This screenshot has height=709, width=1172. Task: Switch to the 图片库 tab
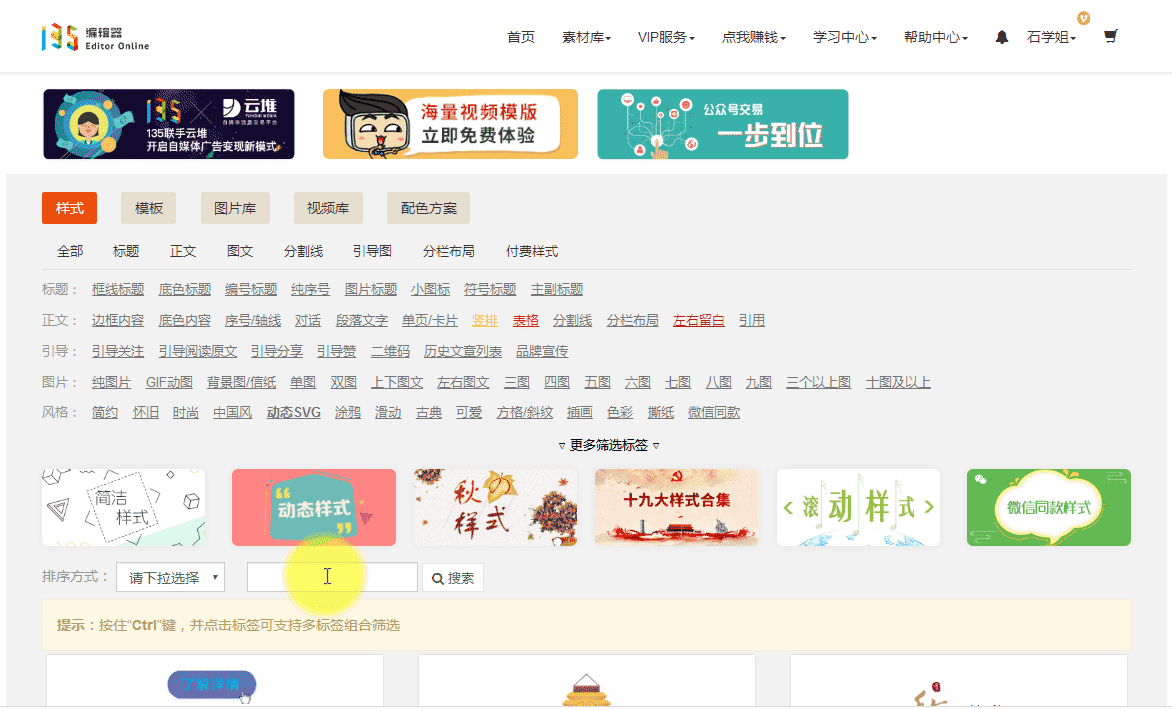click(x=235, y=208)
